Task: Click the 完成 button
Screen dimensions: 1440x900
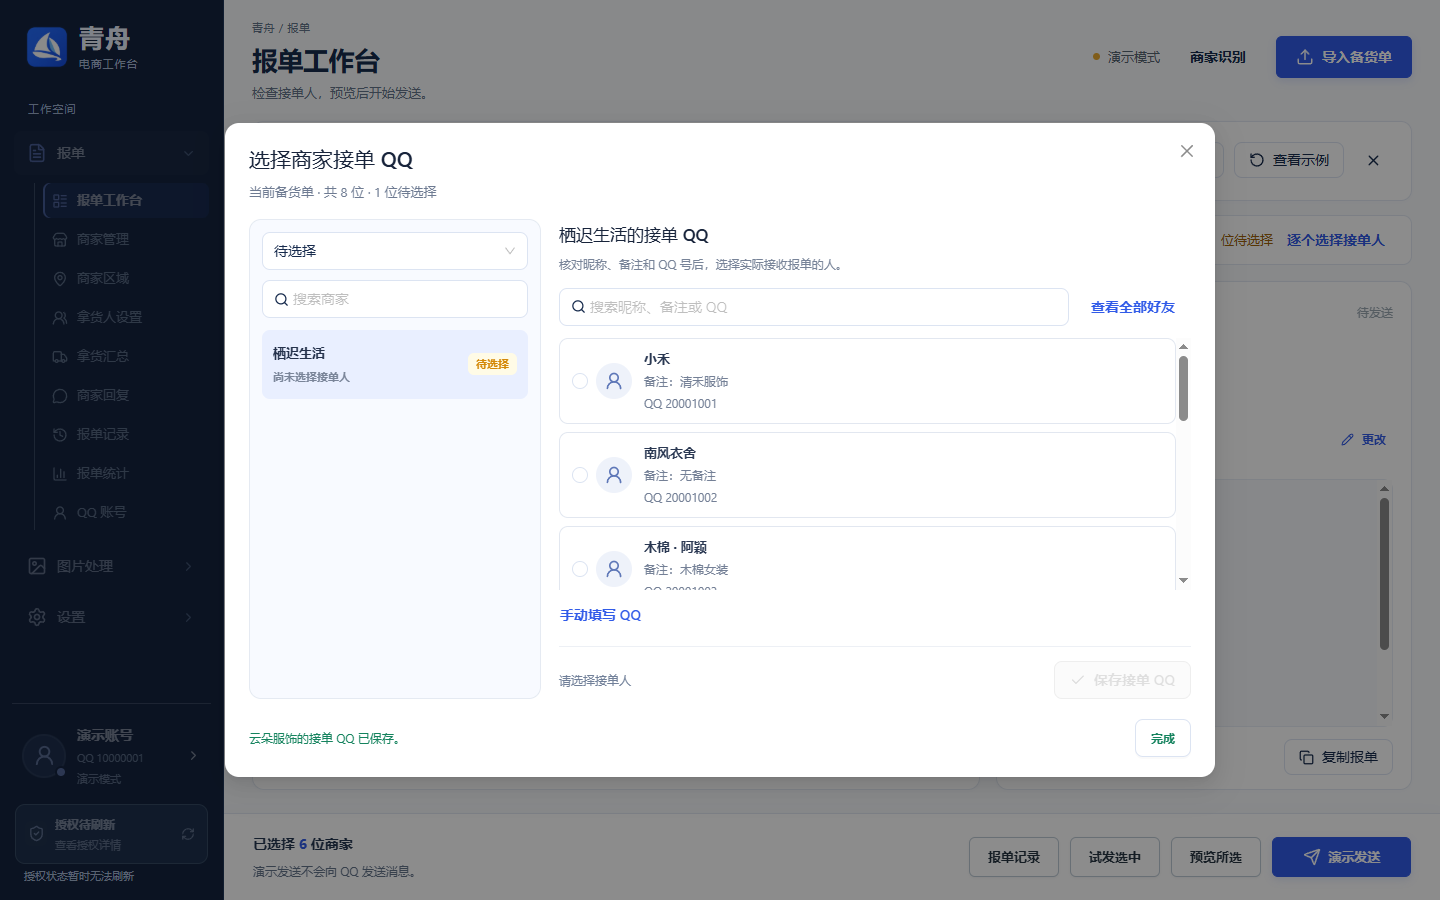Action: (x=1163, y=738)
